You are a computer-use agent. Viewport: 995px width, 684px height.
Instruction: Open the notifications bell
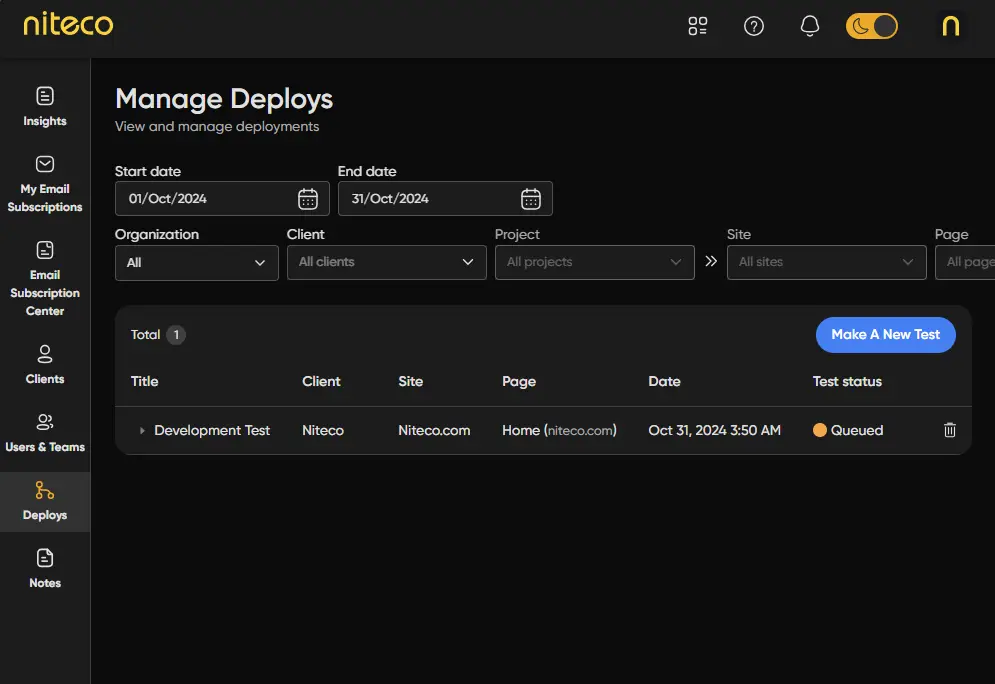coord(810,27)
